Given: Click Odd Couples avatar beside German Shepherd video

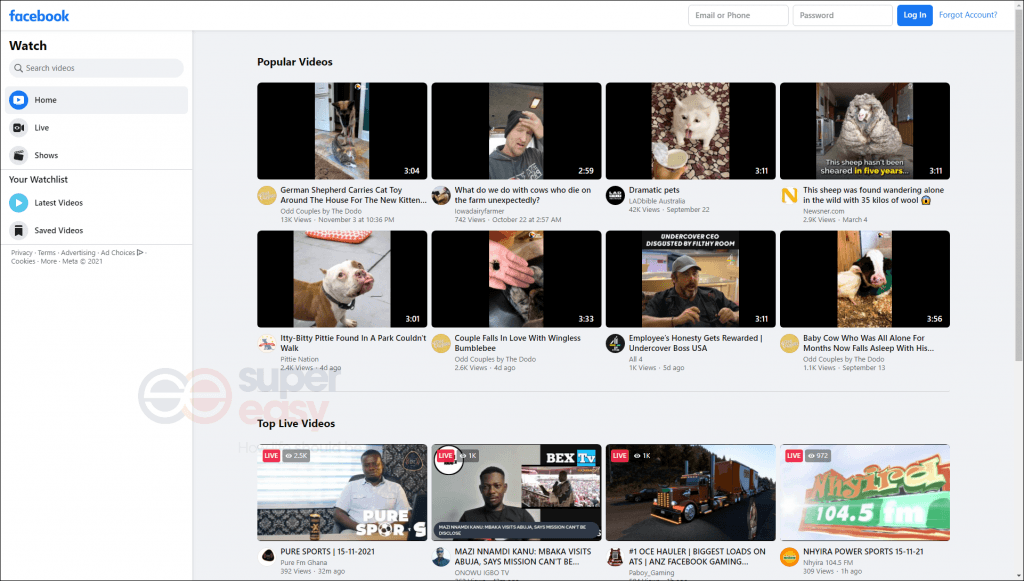Looking at the screenshot, I should pyautogui.click(x=266, y=195).
